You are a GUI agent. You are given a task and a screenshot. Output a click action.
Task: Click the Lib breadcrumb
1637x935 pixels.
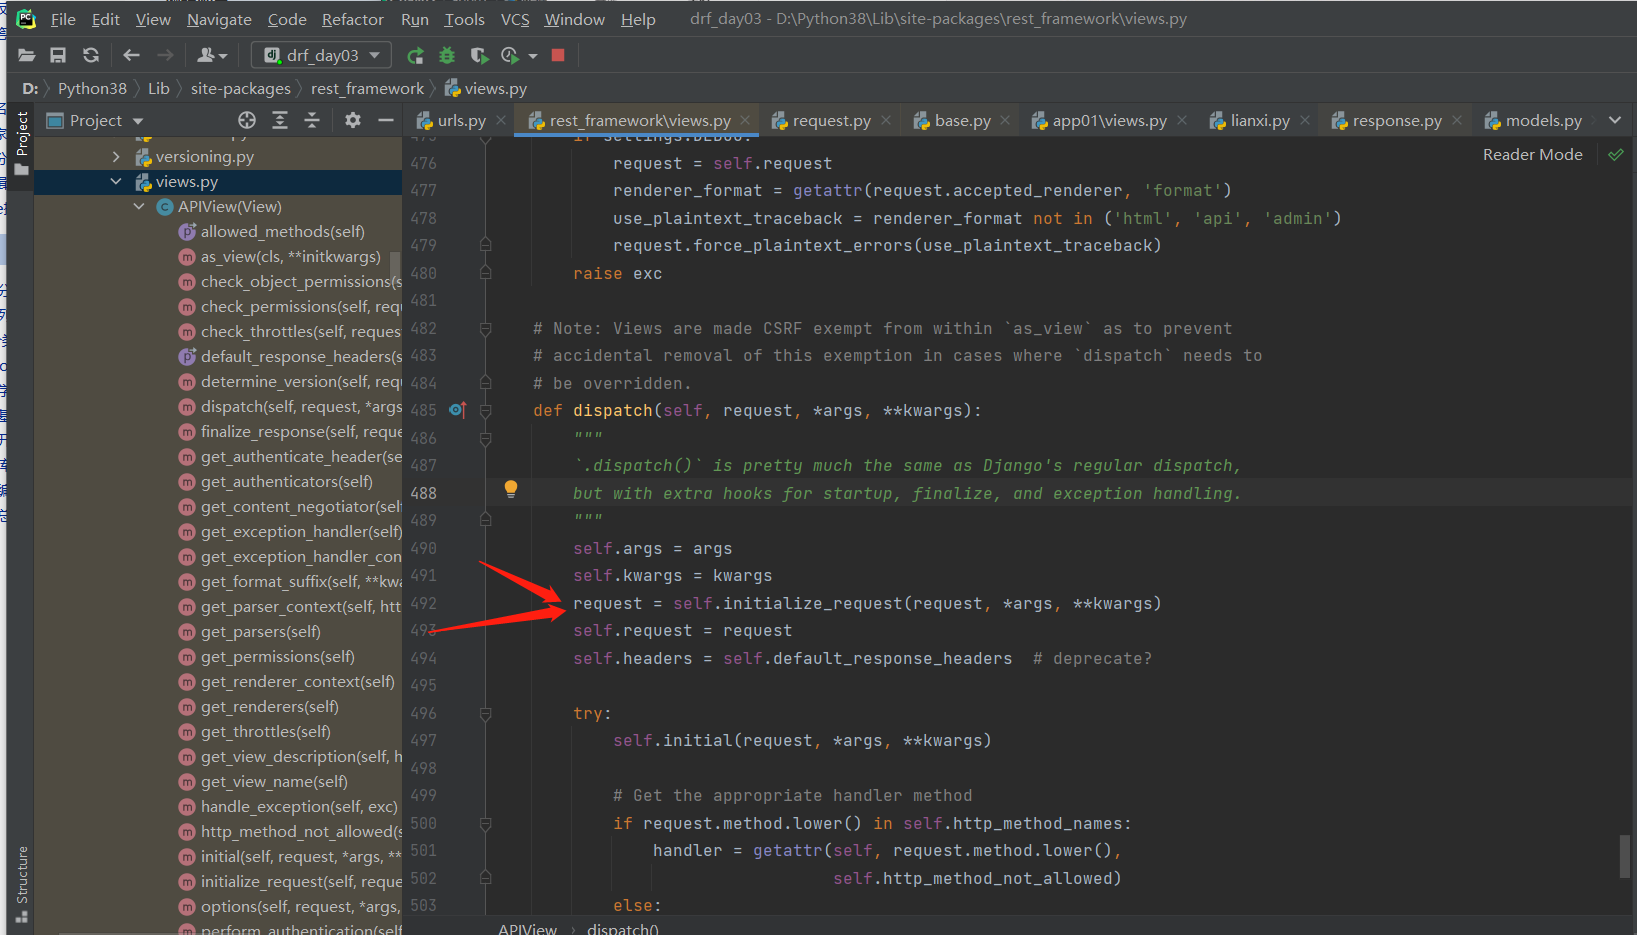(x=159, y=89)
